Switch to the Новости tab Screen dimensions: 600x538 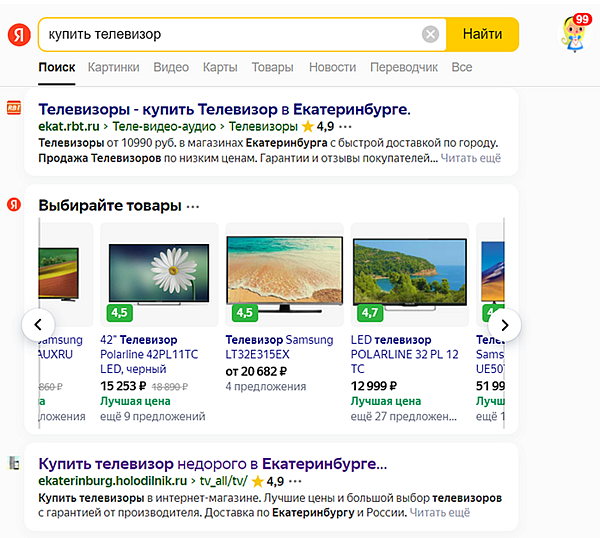click(333, 67)
